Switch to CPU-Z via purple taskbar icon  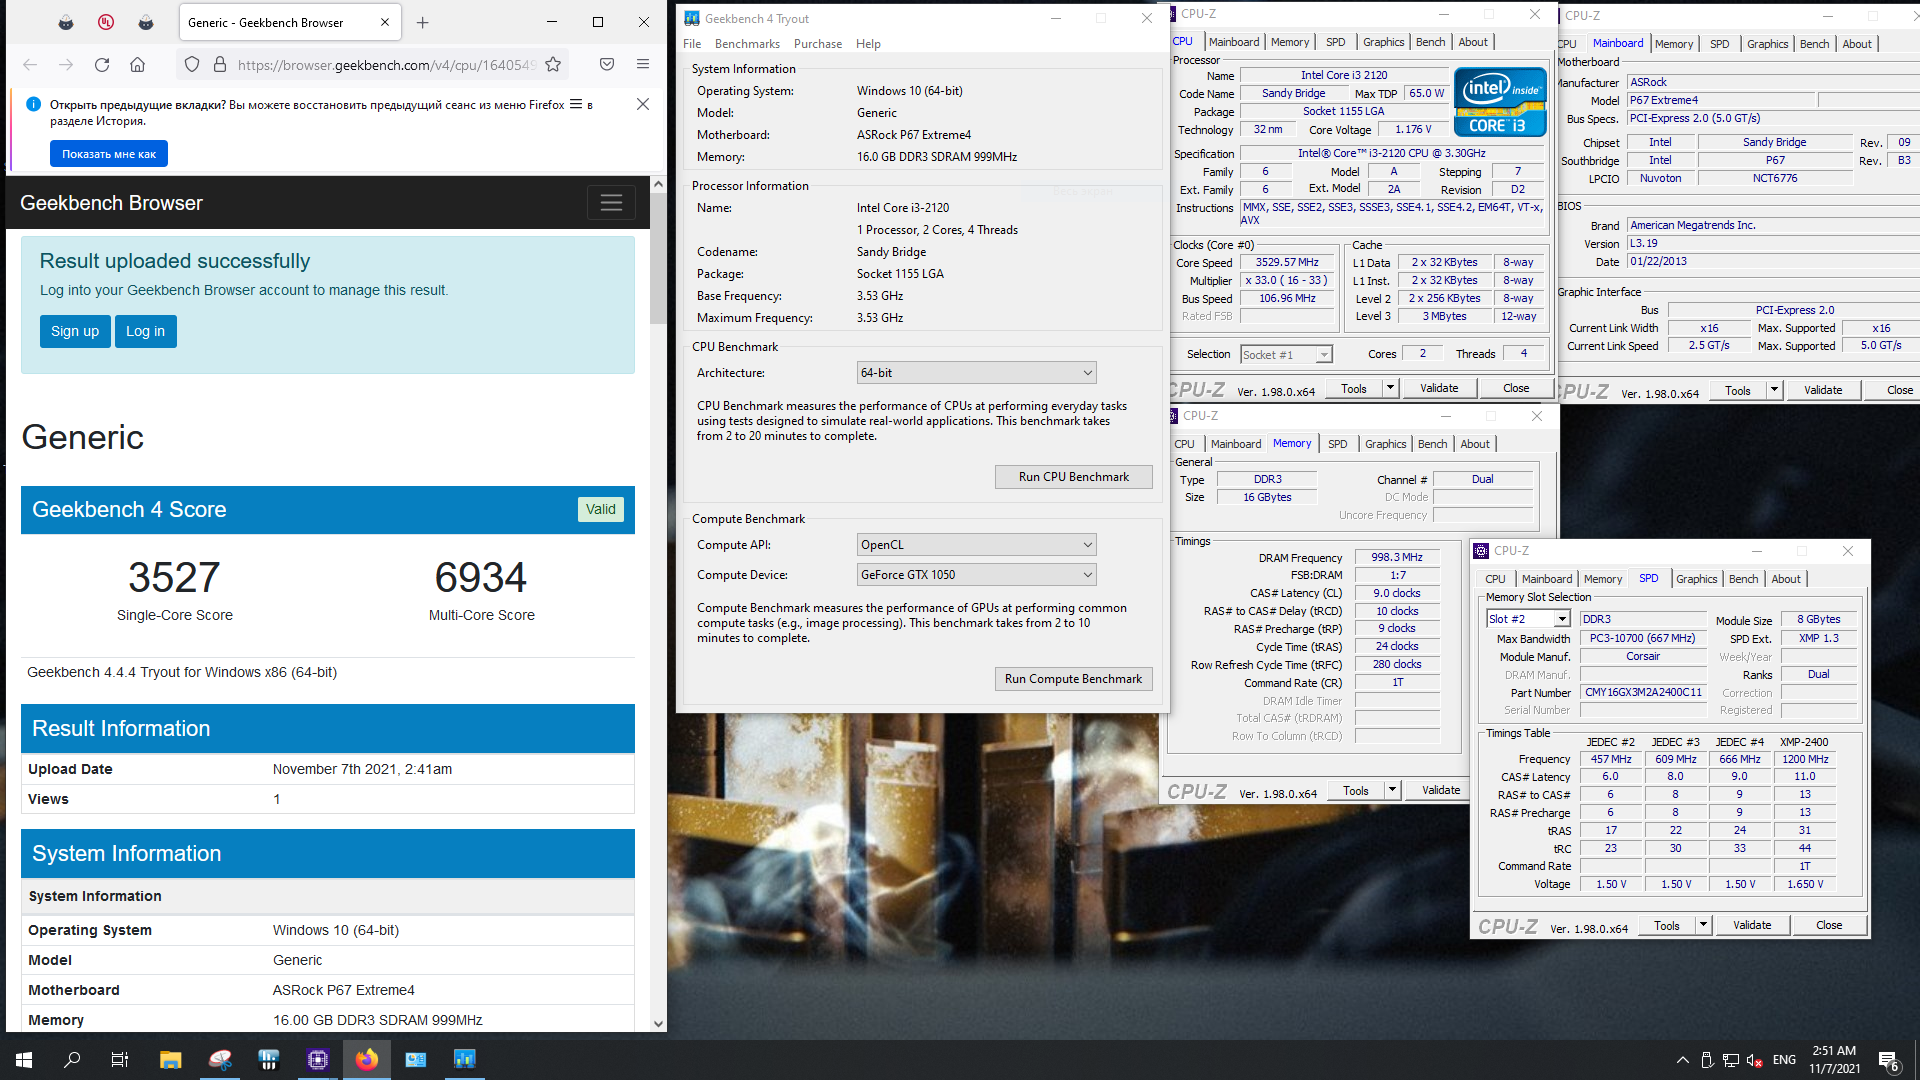(318, 1059)
